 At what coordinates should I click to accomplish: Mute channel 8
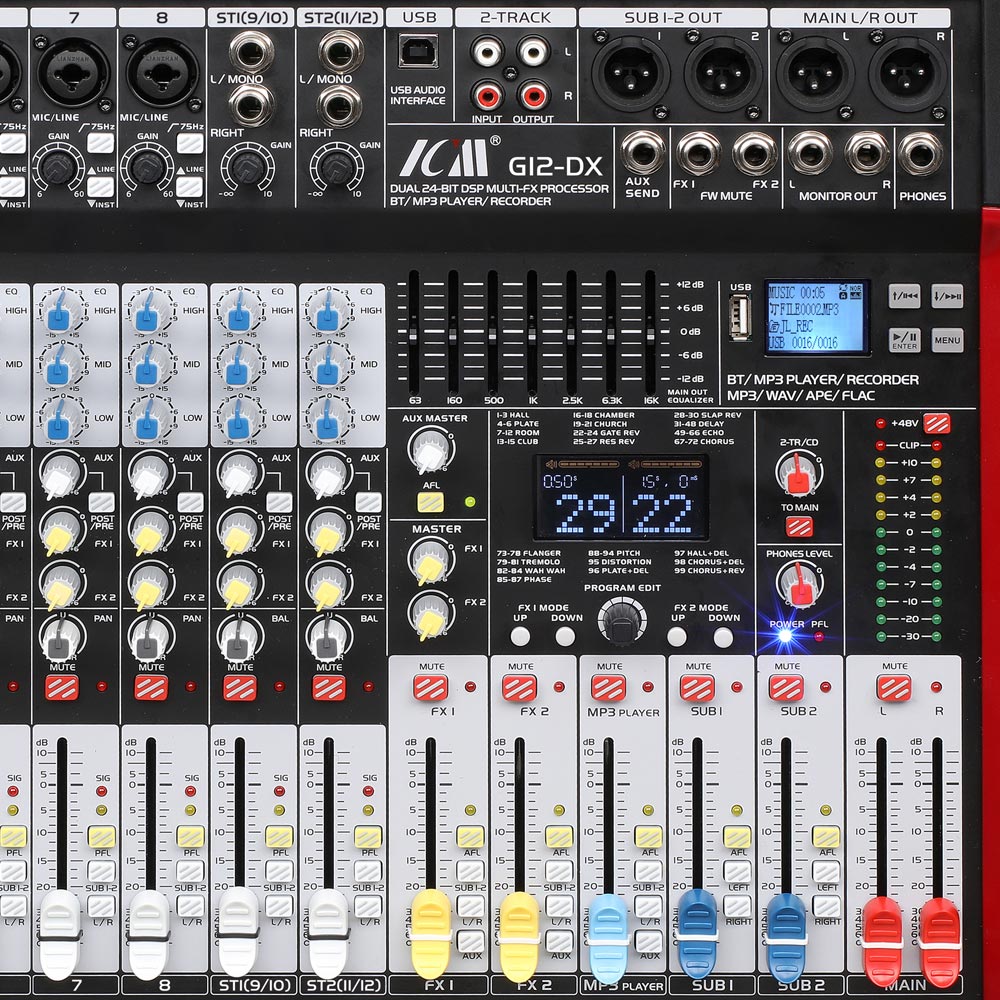(151, 688)
